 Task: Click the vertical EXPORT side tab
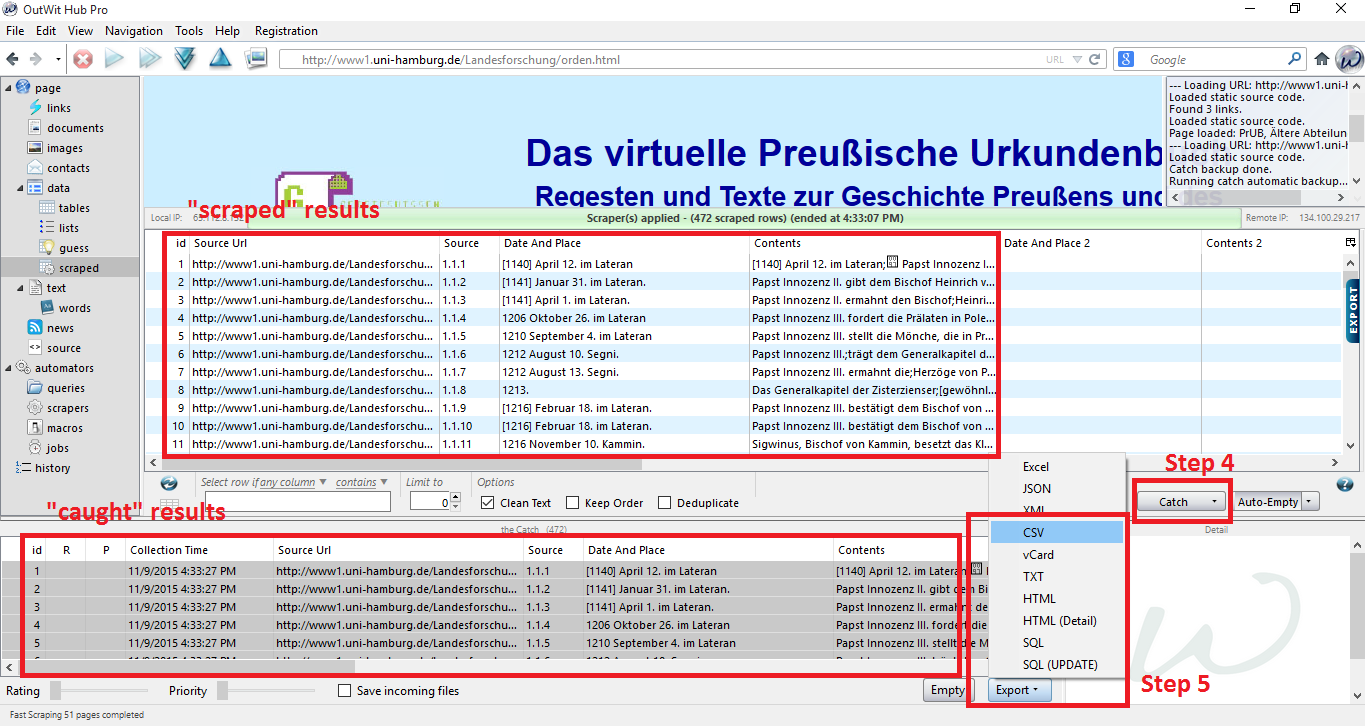1353,311
